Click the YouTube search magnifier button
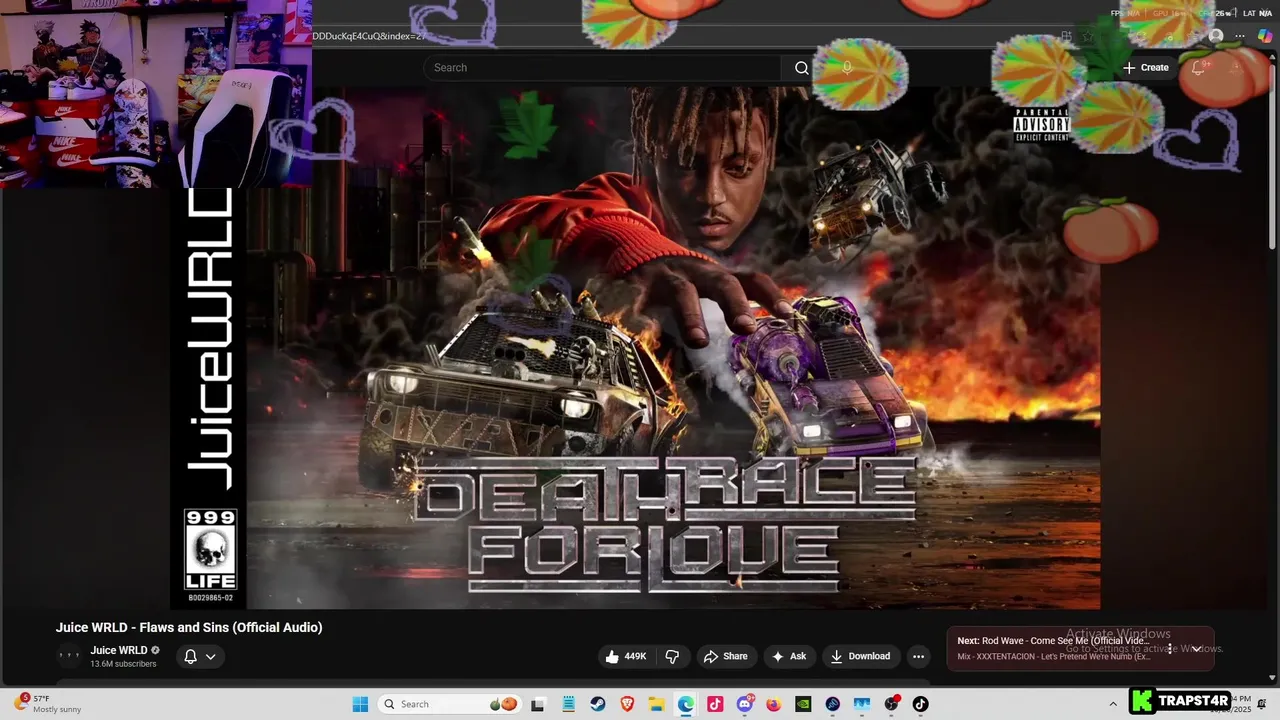This screenshot has height=720, width=1280. coord(801,68)
